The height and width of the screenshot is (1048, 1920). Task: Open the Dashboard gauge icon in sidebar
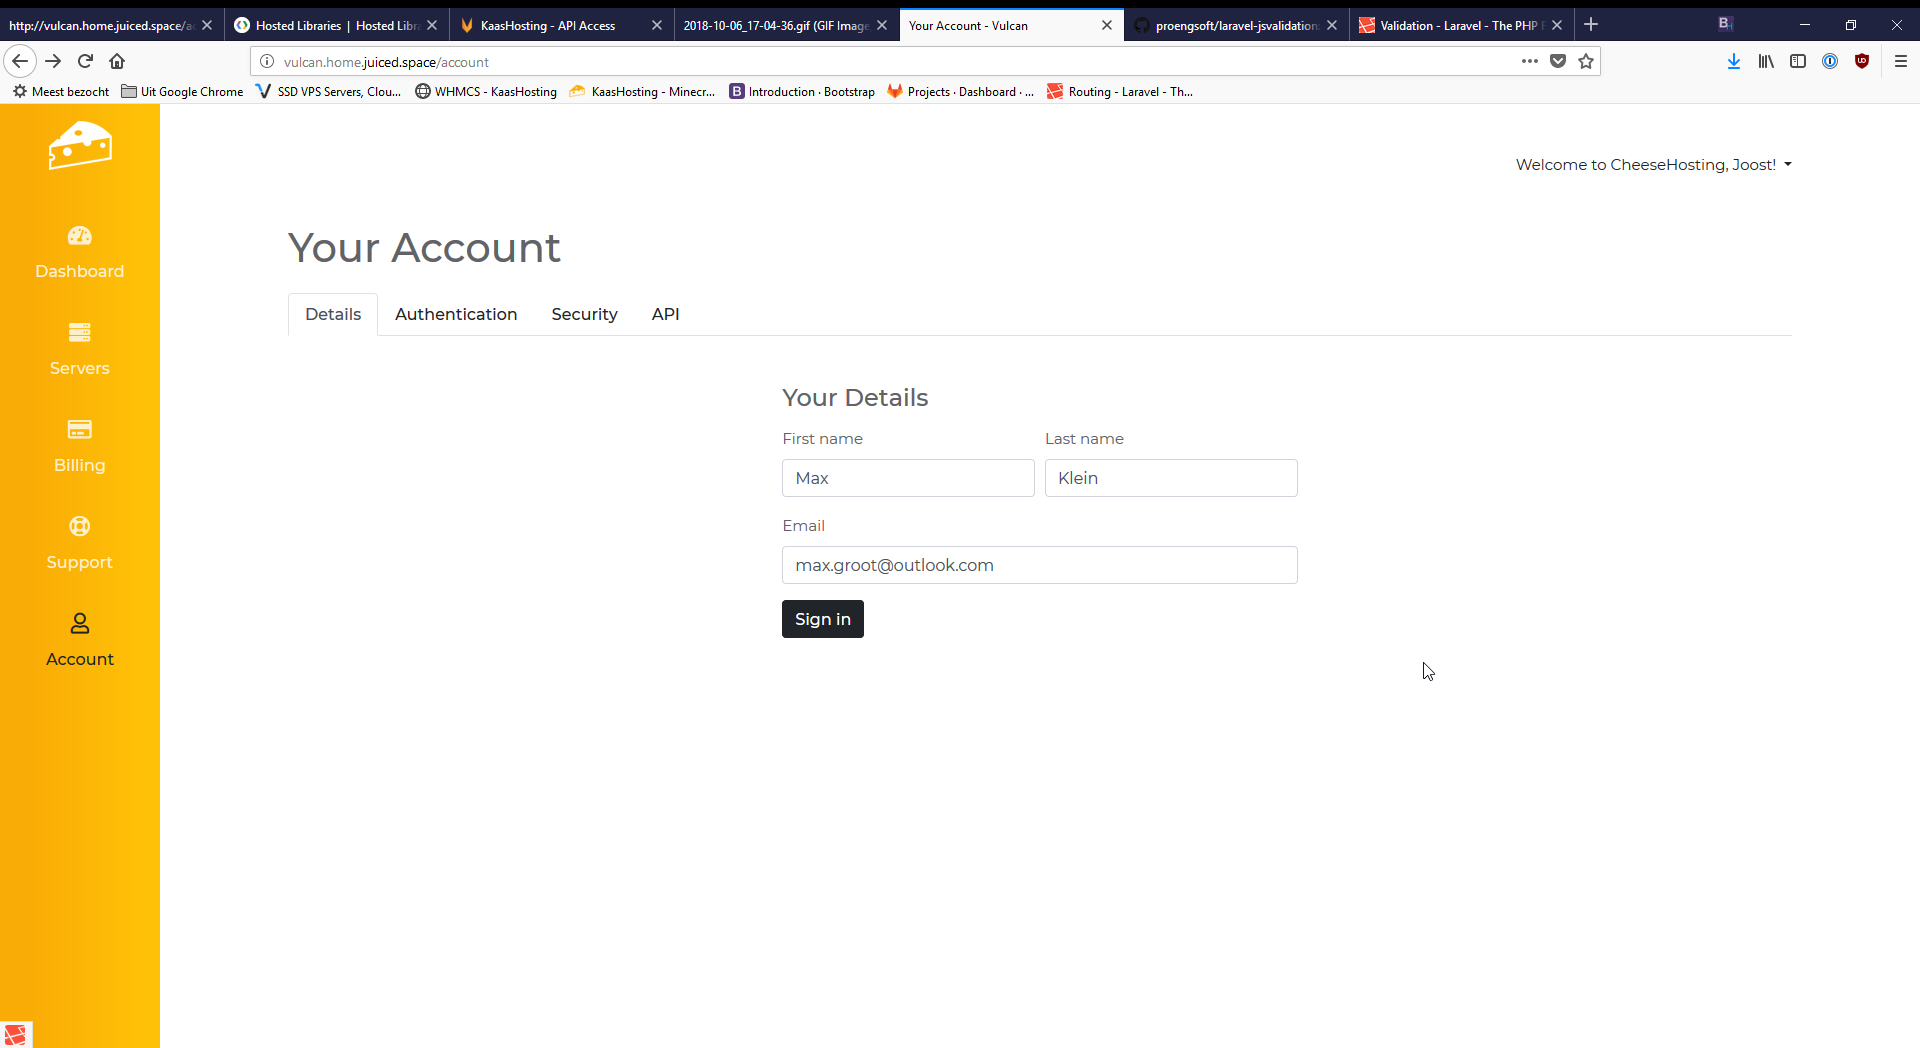pos(80,236)
